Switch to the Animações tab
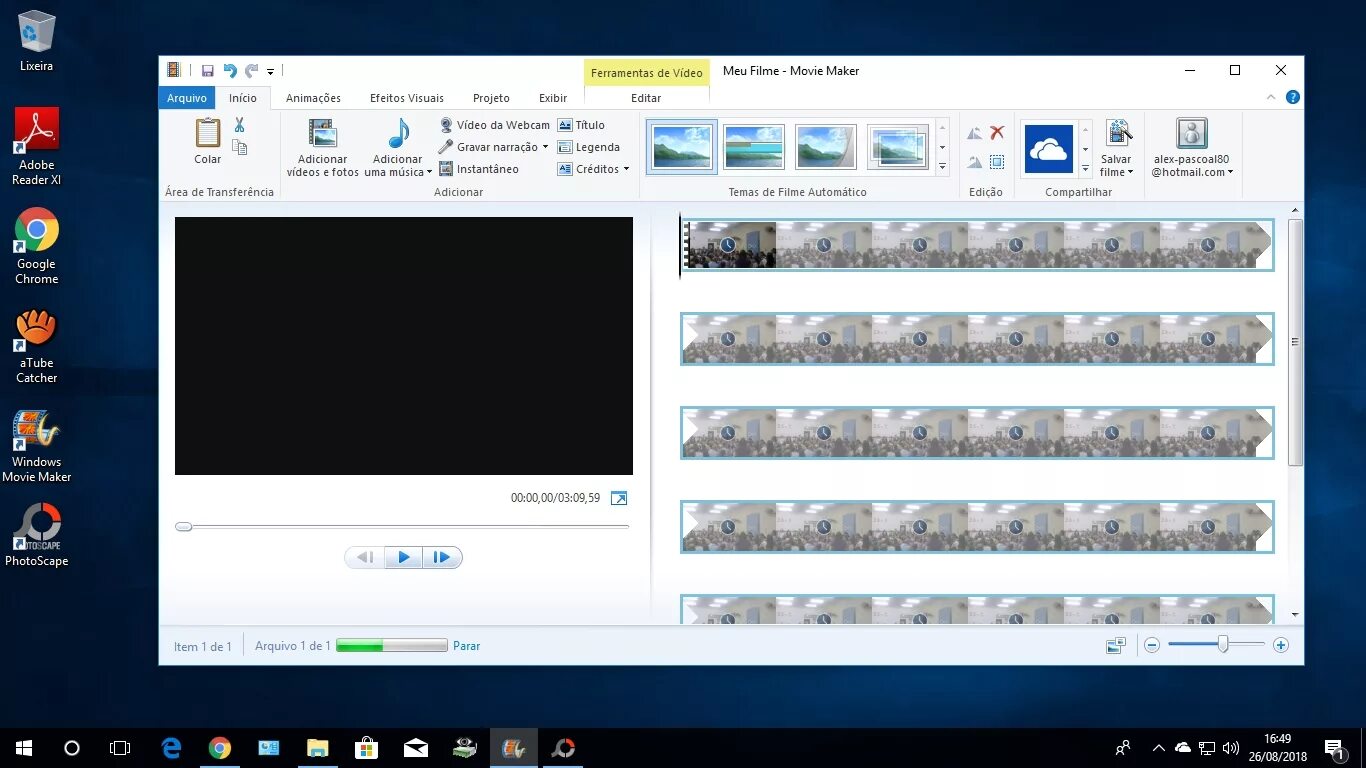The height and width of the screenshot is (768, 1366). click(x=313, y=98)
